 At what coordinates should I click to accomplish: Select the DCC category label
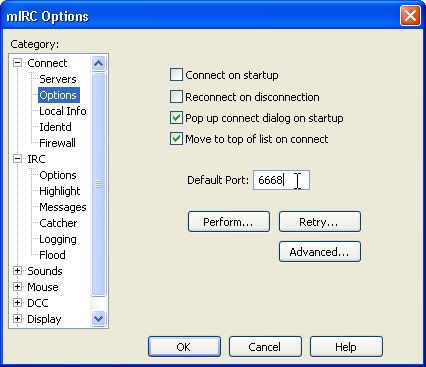point(38,303)
